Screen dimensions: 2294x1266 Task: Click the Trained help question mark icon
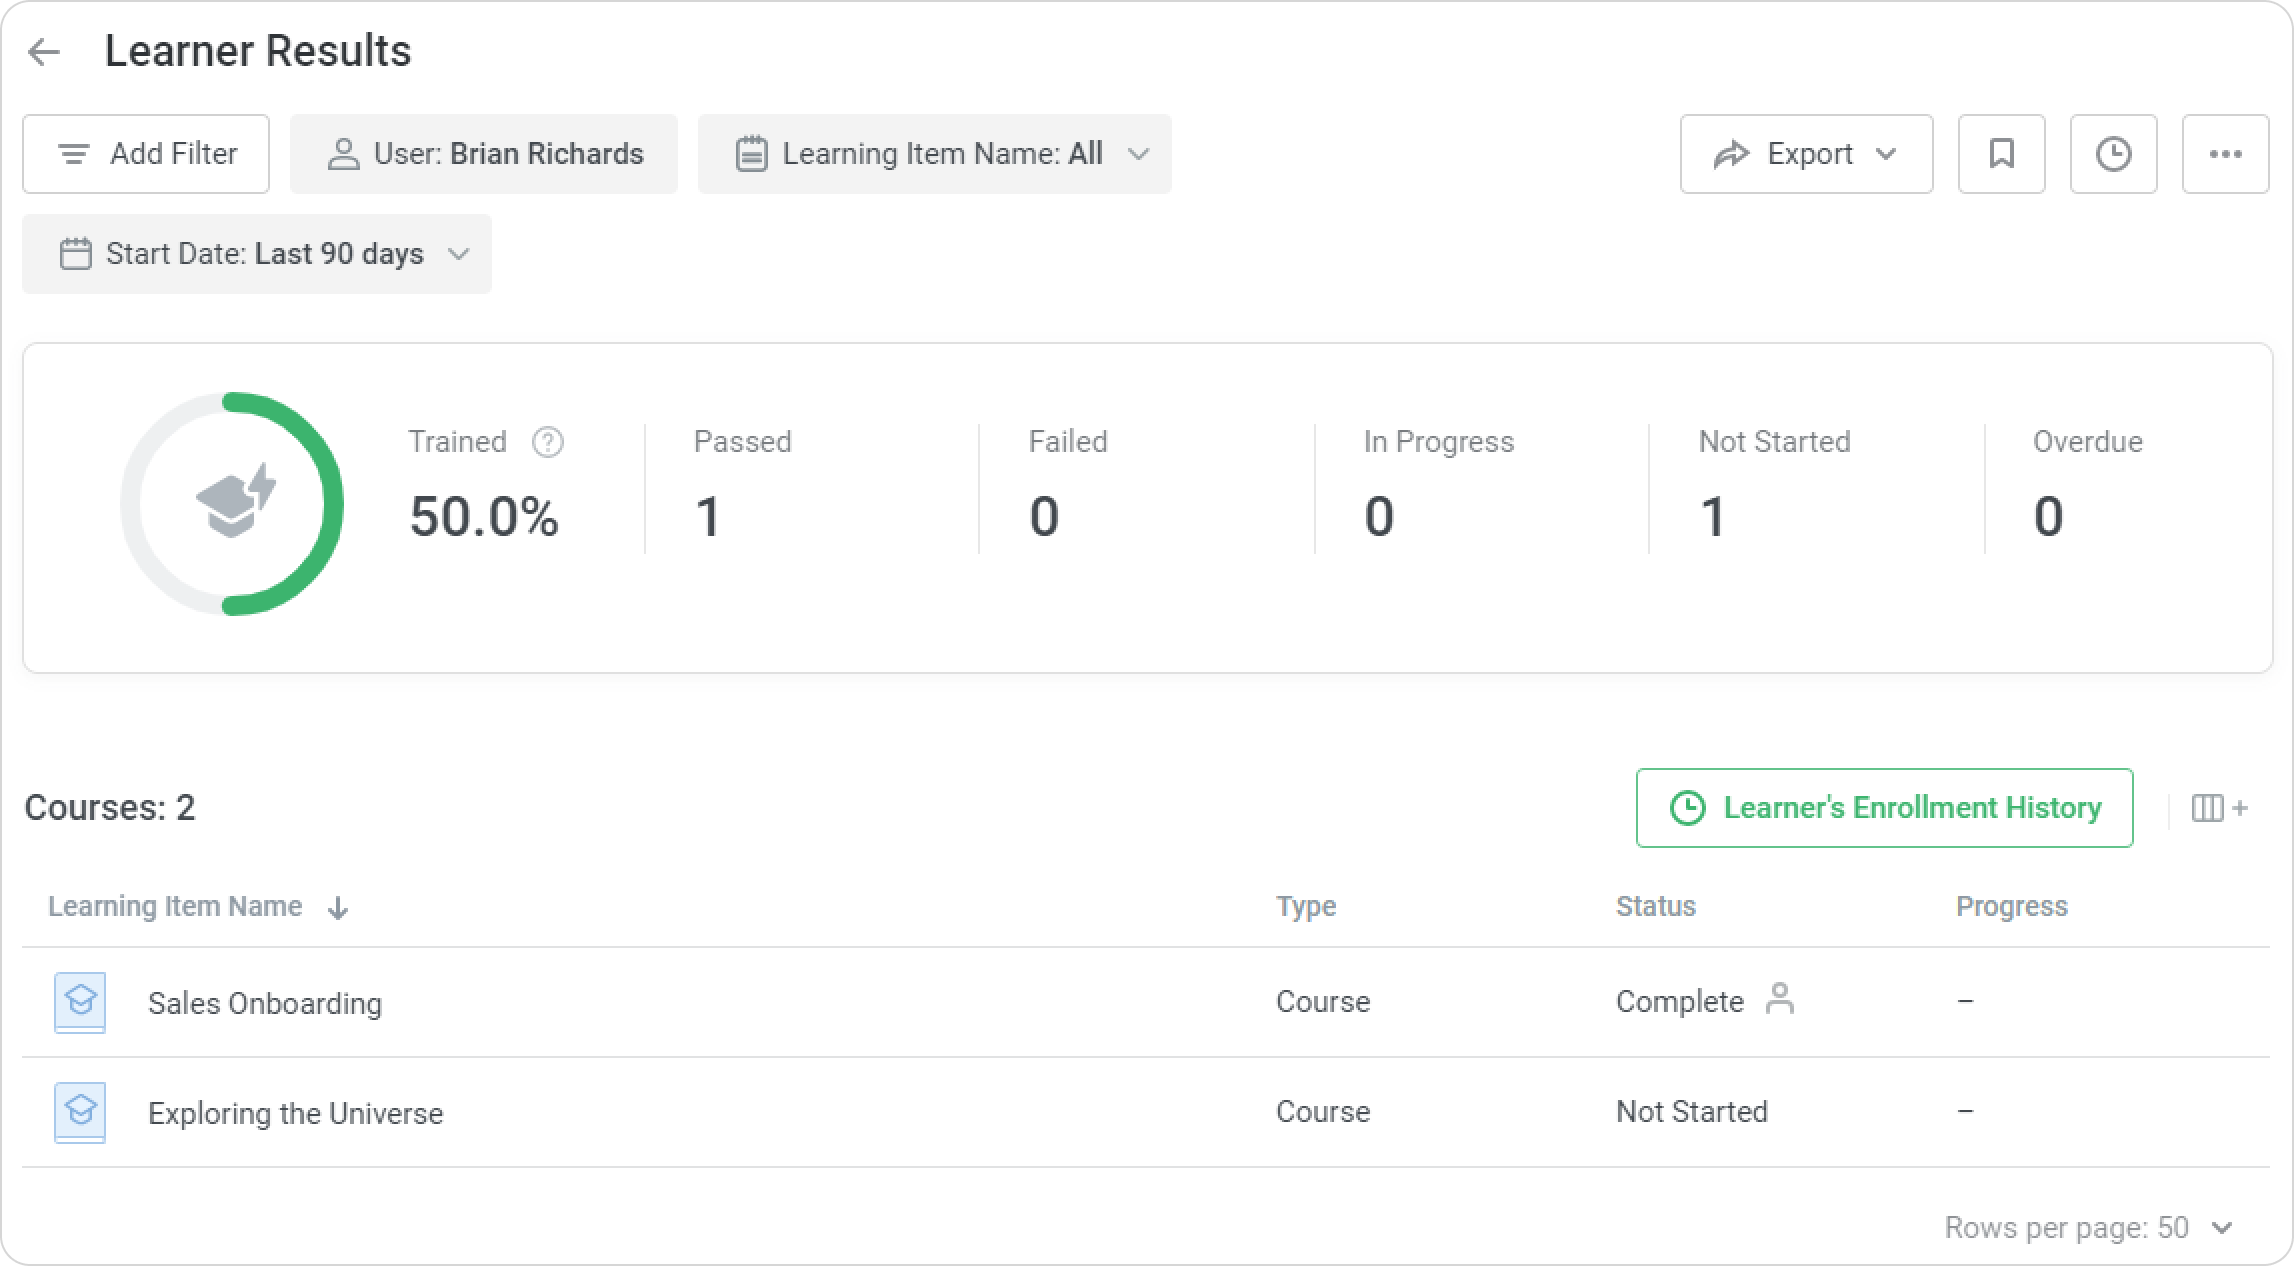(547, 442)
